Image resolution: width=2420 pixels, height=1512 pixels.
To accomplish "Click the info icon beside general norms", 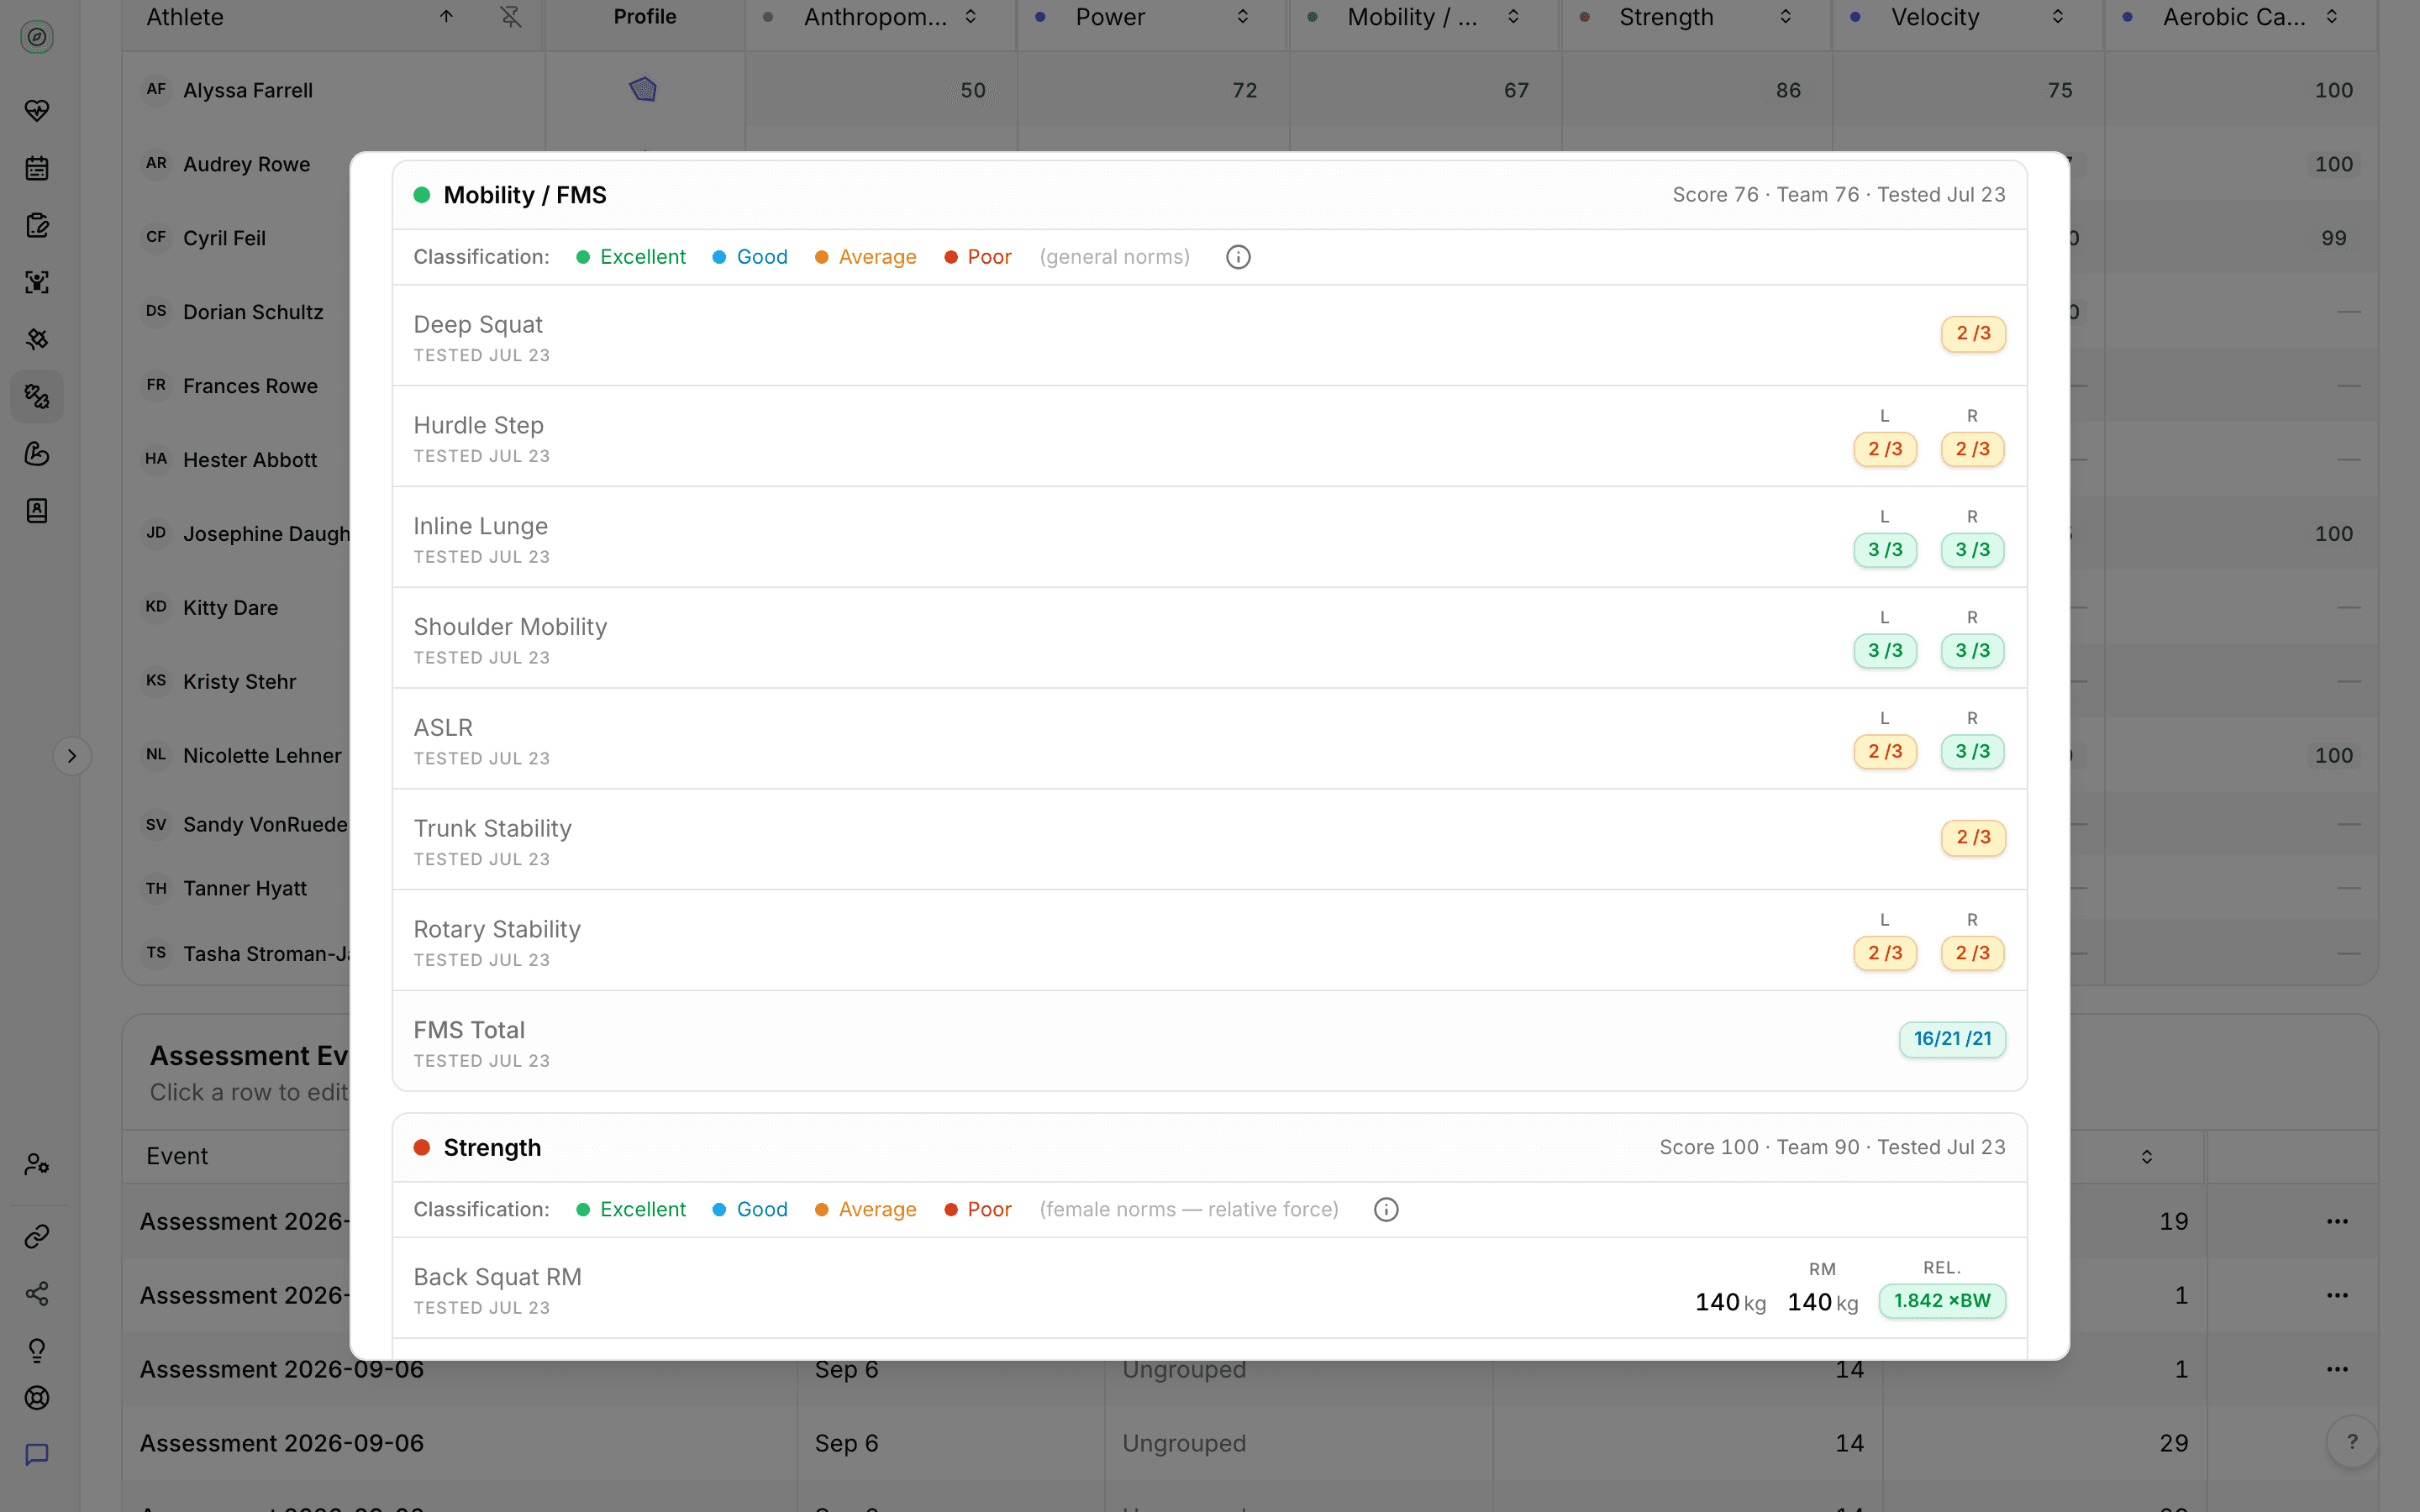I will (1238, 257).
